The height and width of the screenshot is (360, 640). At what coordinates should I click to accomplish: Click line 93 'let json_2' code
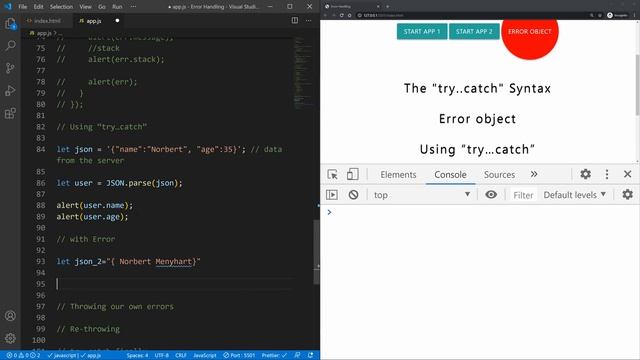(129, 261)
